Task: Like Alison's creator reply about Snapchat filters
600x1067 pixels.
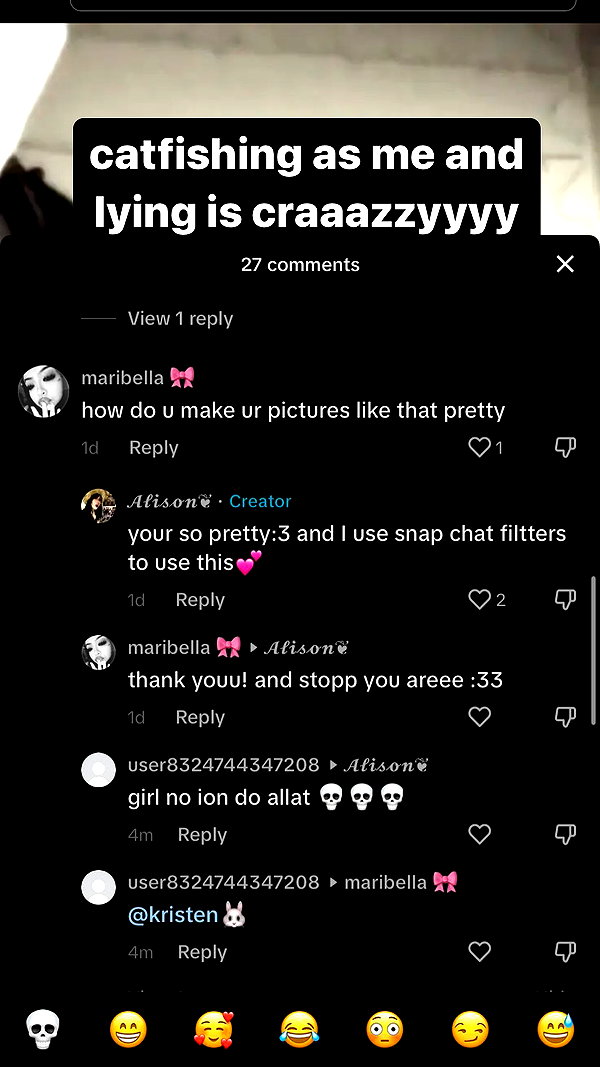Action: point(480,600)
